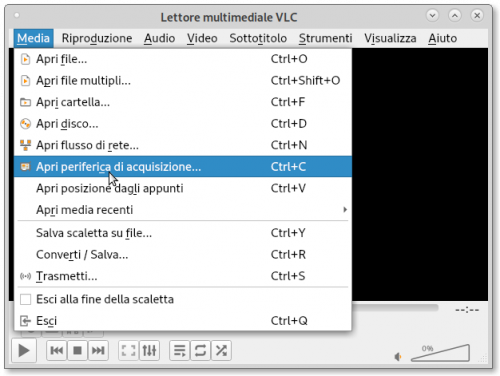Click the broadcast icon beside Trasmetti
The image size is (500, 376).
[x=25, y=276]
